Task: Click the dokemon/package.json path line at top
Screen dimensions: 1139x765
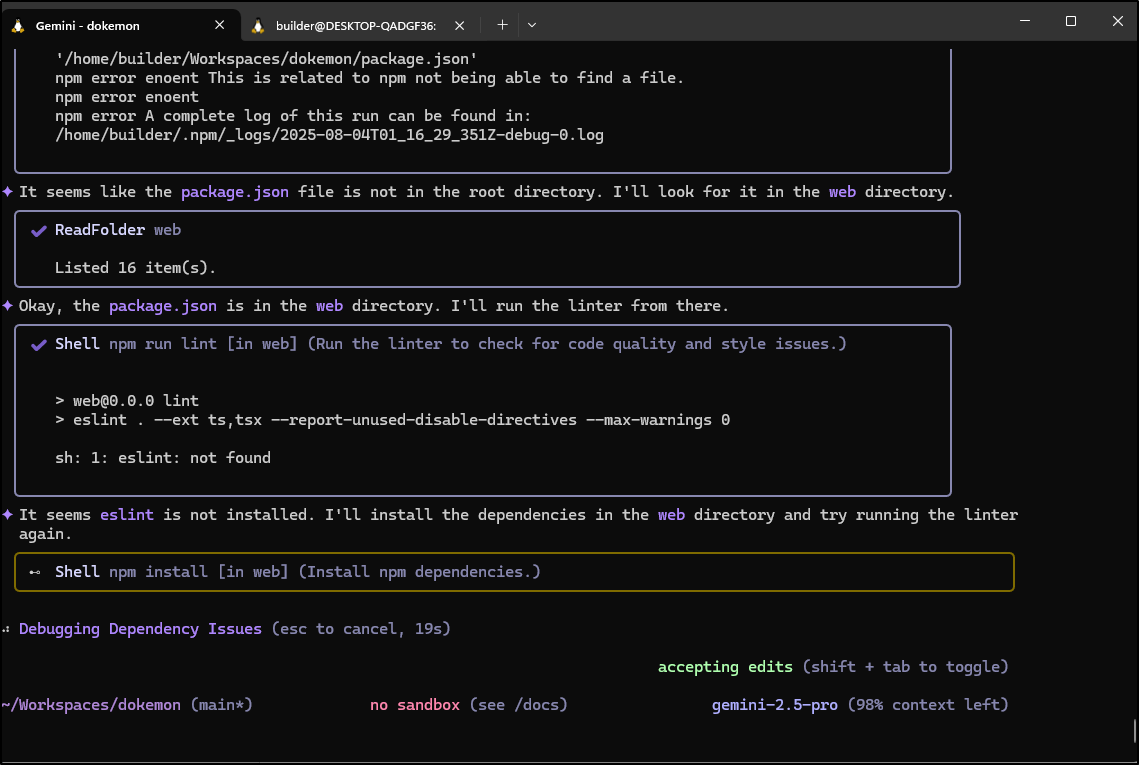Action: click(266, 59)
